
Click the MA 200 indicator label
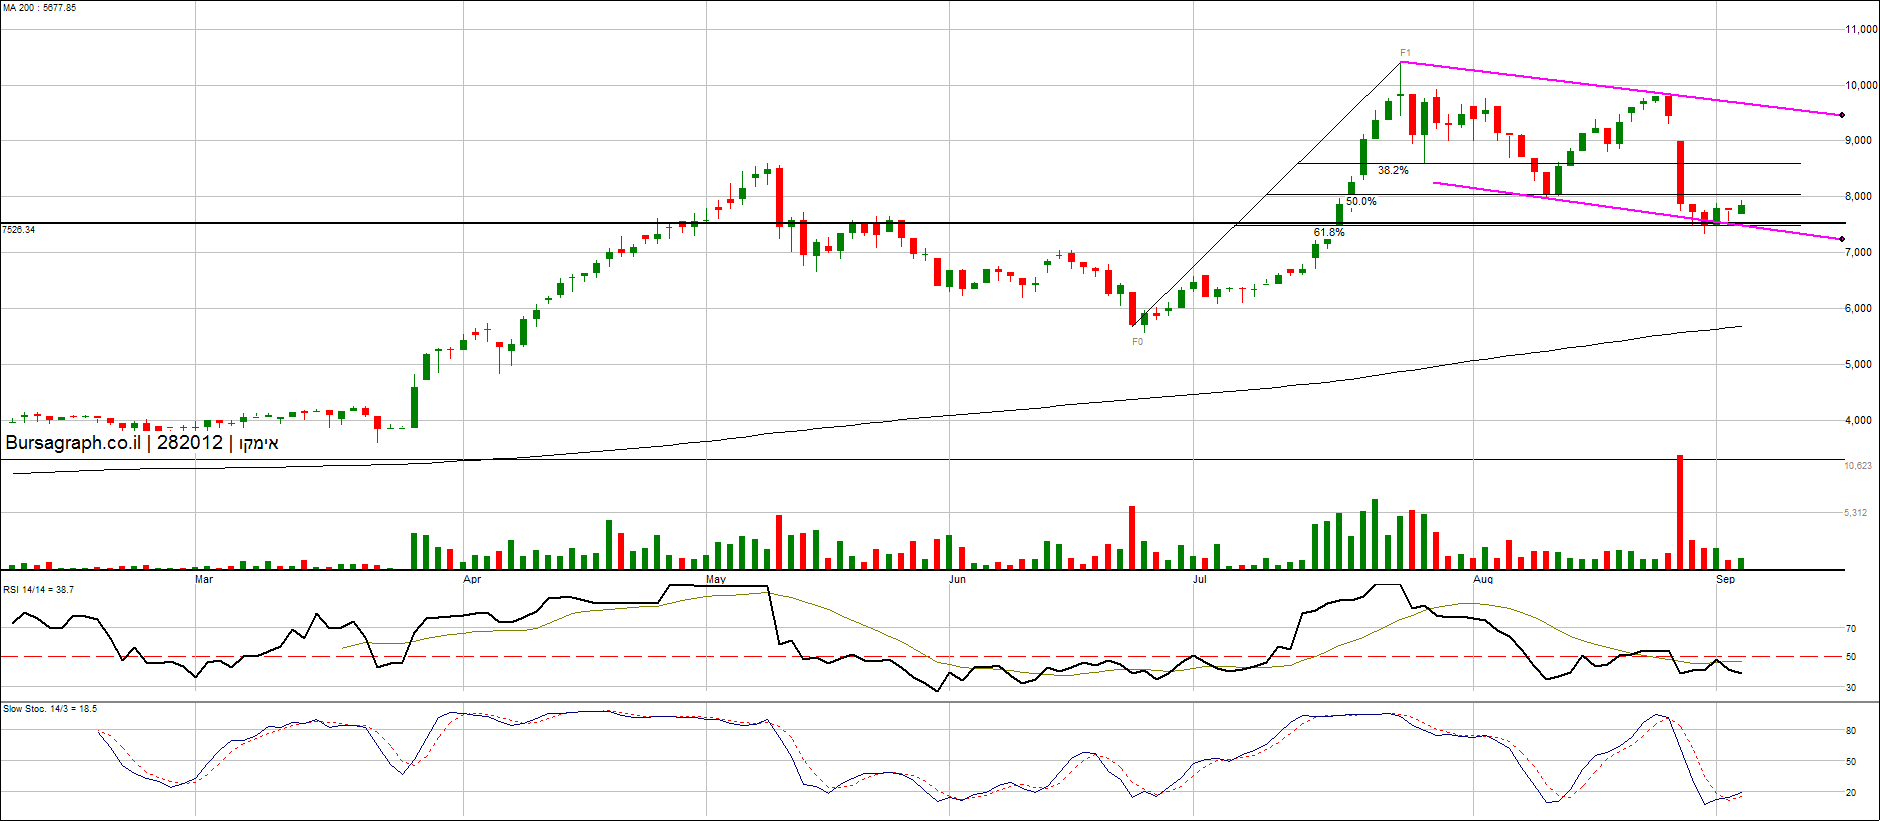[x=39, y=8]
